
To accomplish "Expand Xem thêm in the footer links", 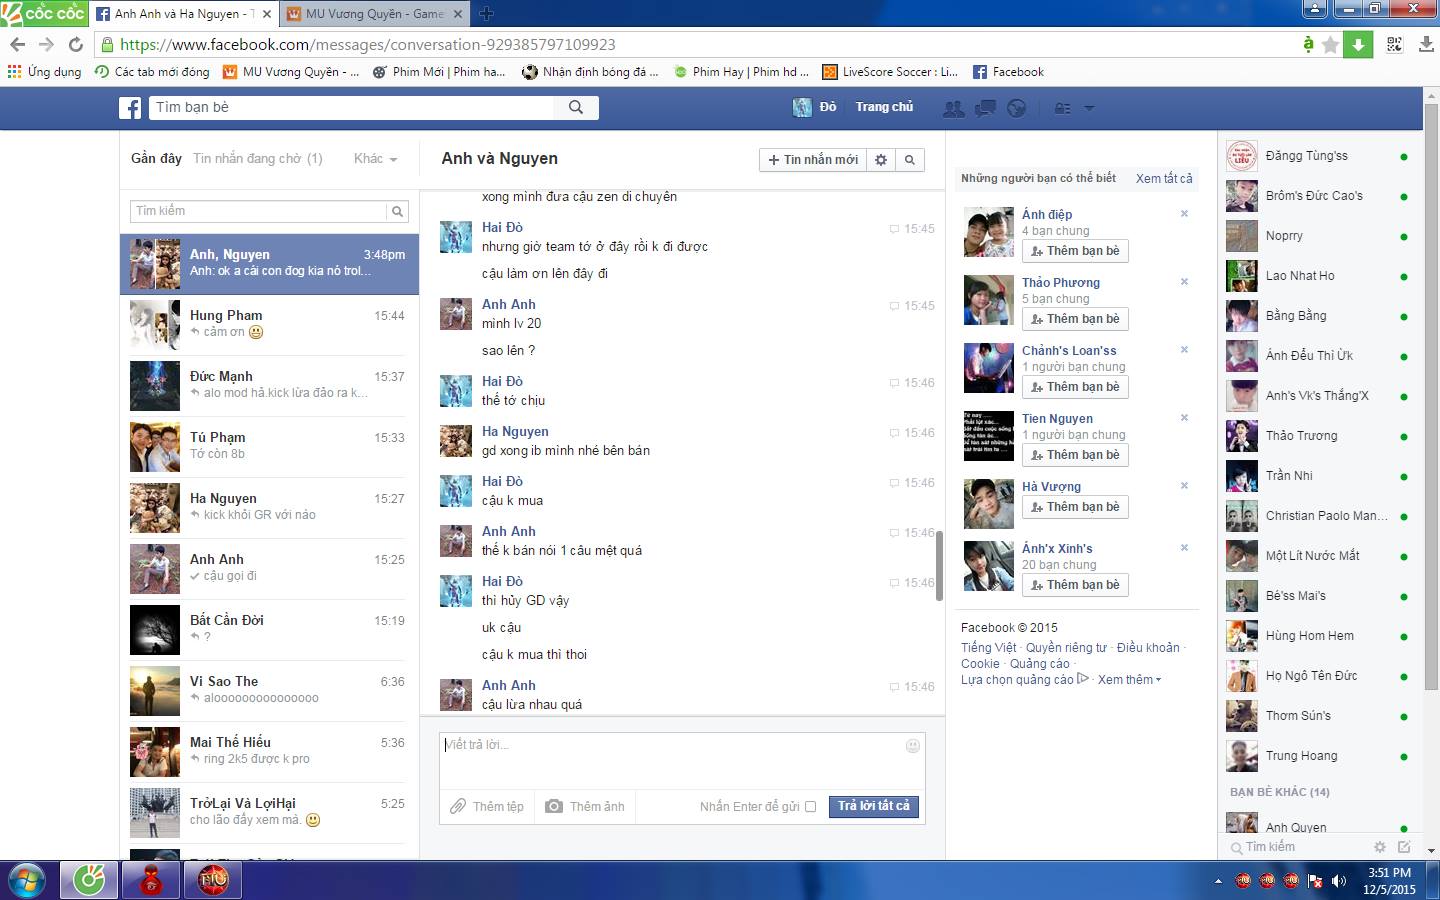I will pyautogui.click(x=1129, y=680).
